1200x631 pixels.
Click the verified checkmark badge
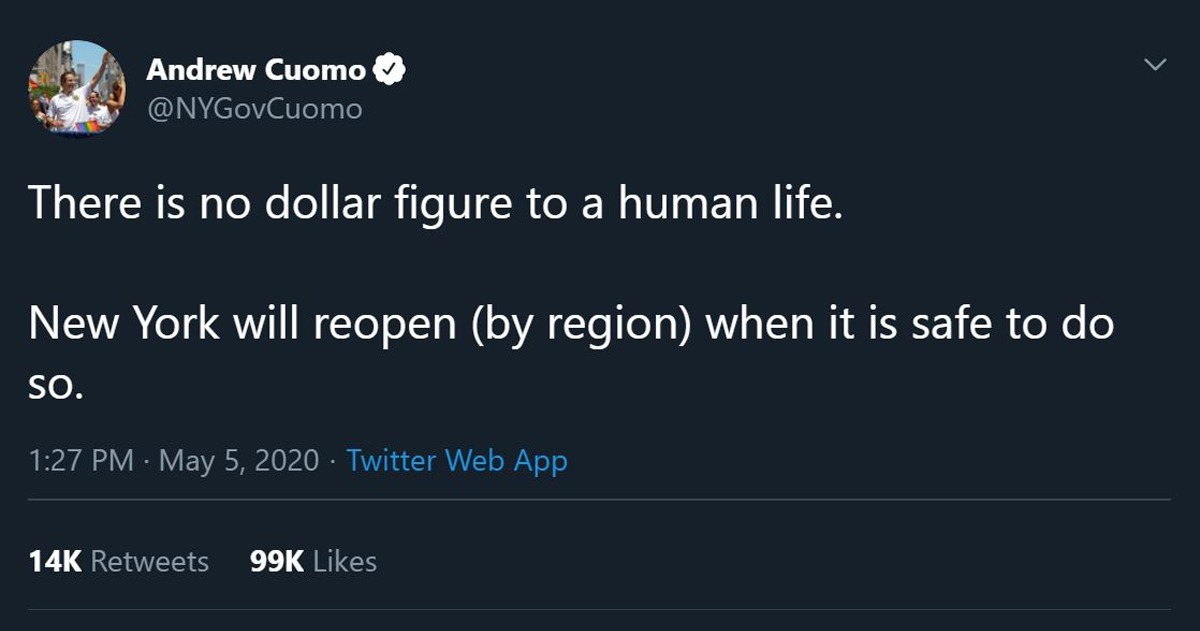pos(389,70)
